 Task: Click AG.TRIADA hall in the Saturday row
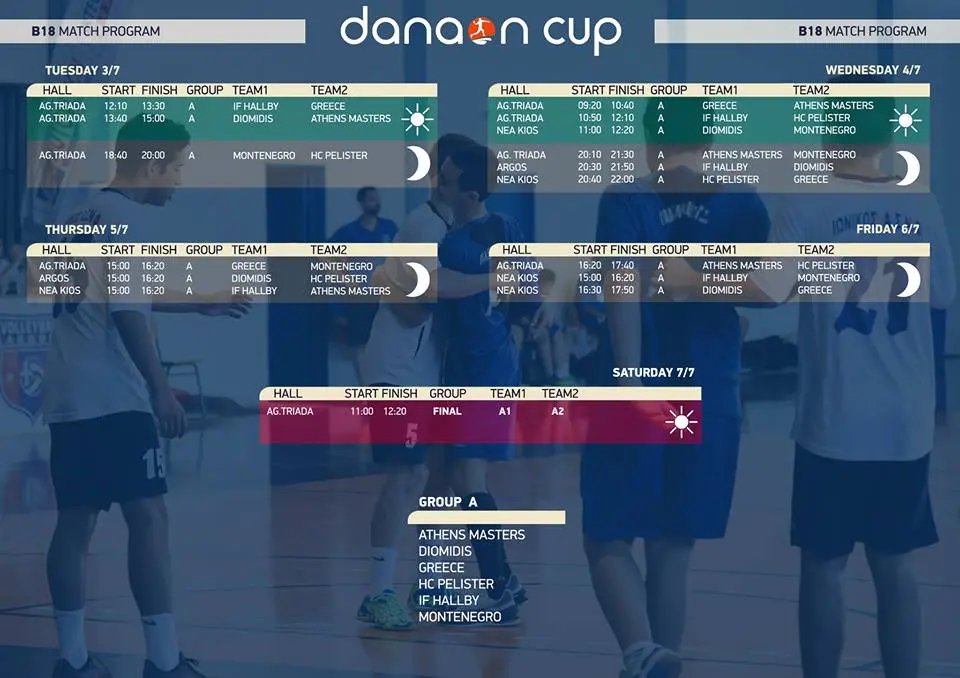[x=290, y=412]
